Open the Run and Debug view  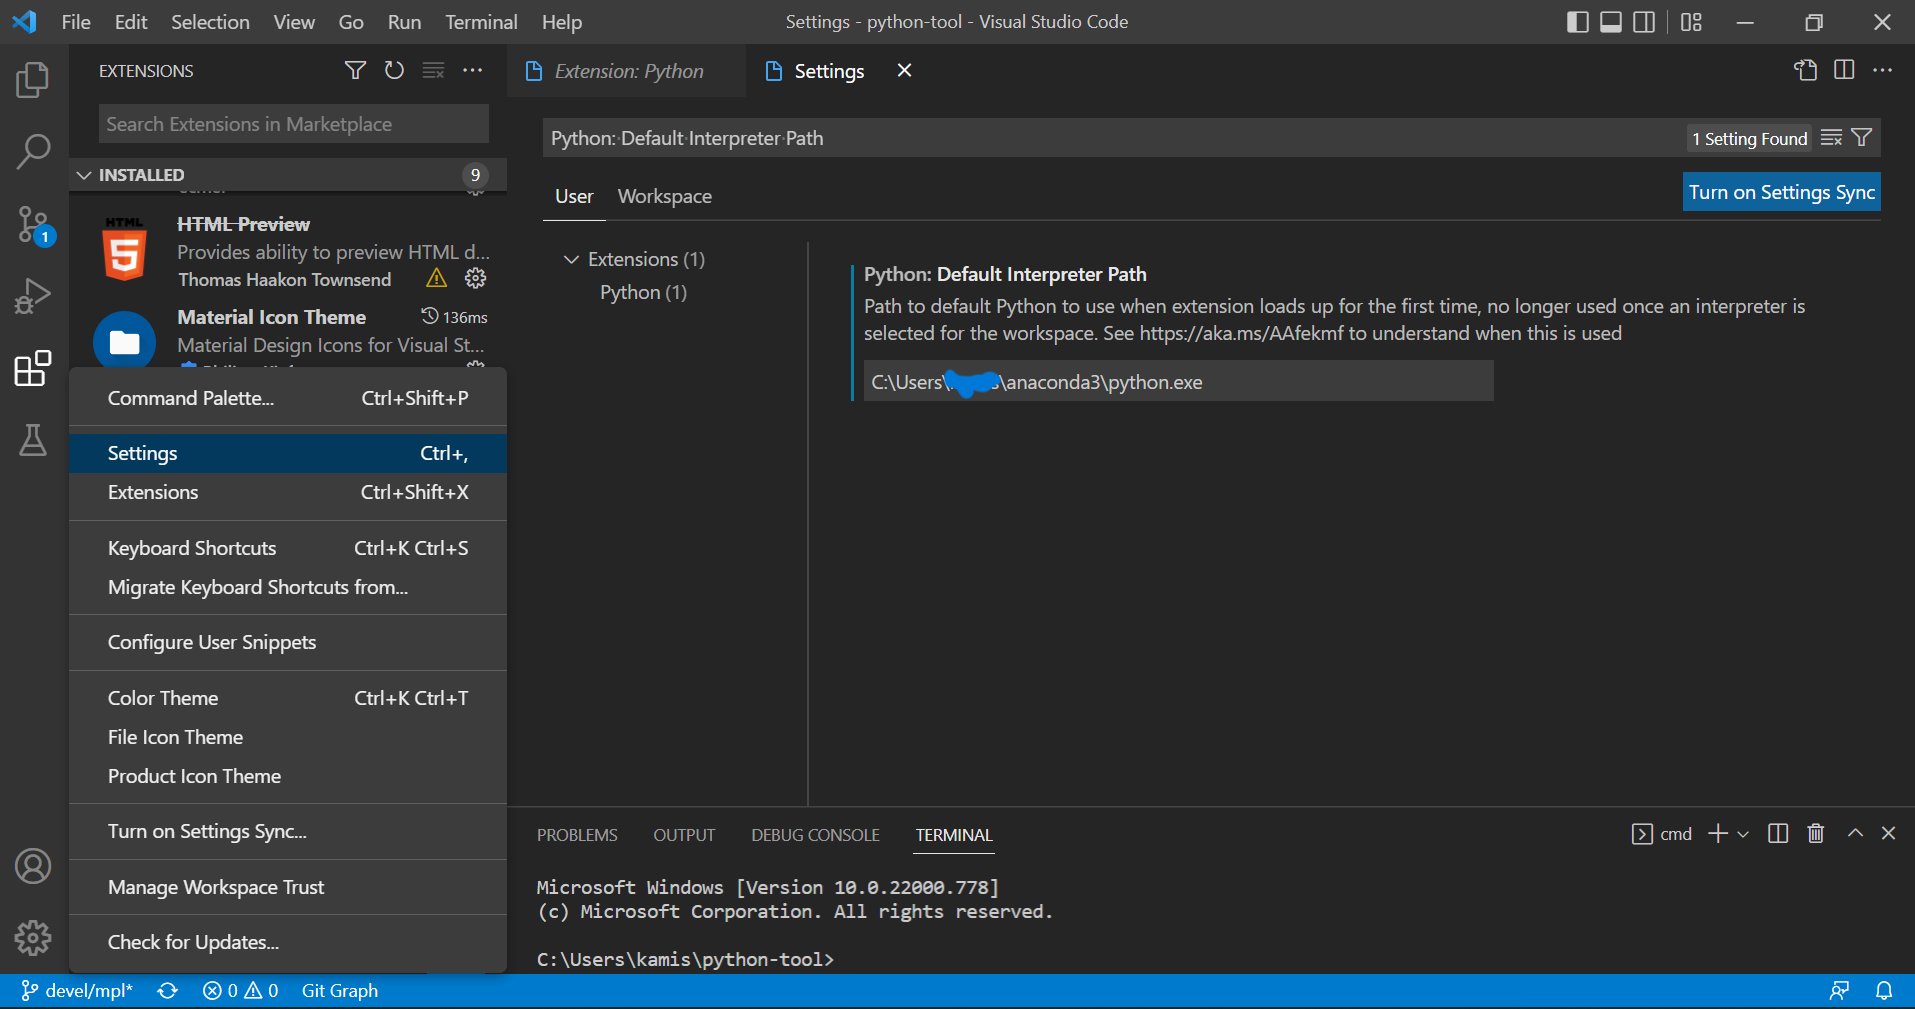[33, 296]
